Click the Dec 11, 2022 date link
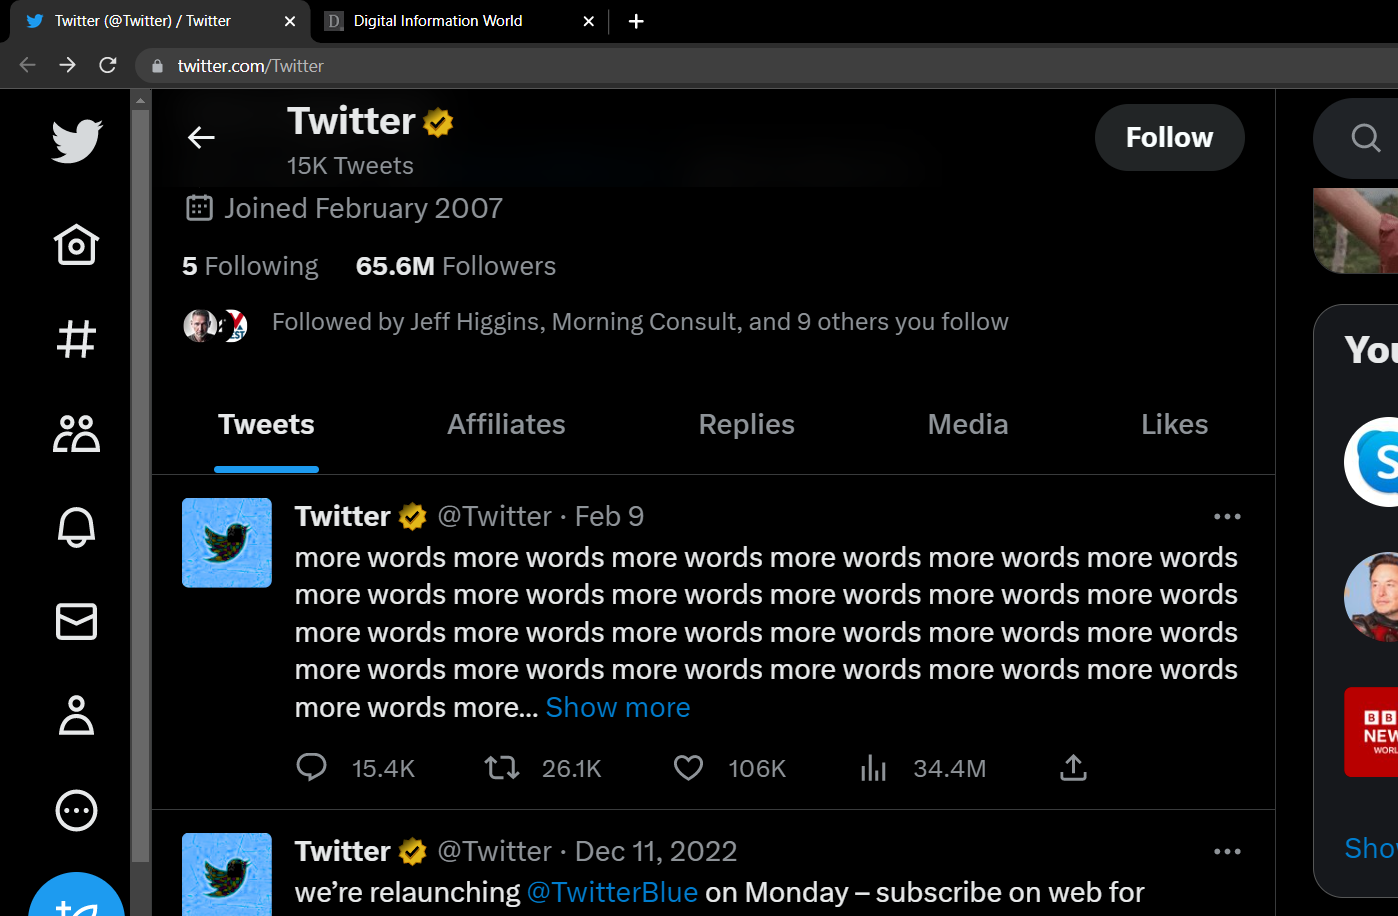 (x=656, y=851)
